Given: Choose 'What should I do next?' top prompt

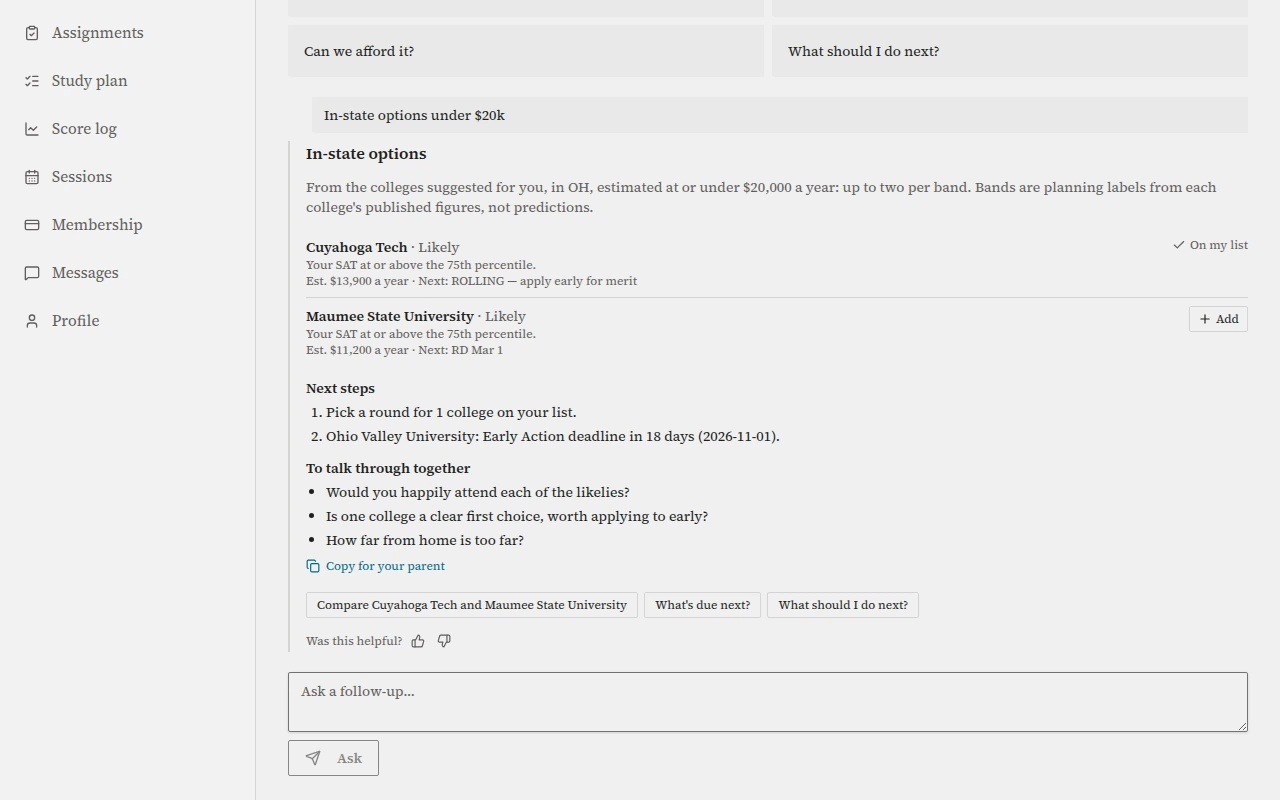Looking at the screenshot, I should tap(1010, 51).
